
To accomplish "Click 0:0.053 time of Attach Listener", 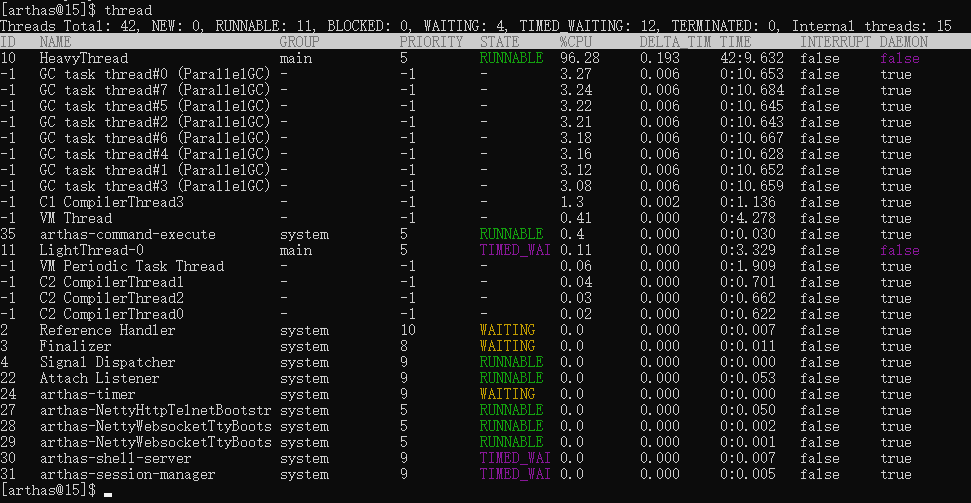I will [x=747, y=378].
